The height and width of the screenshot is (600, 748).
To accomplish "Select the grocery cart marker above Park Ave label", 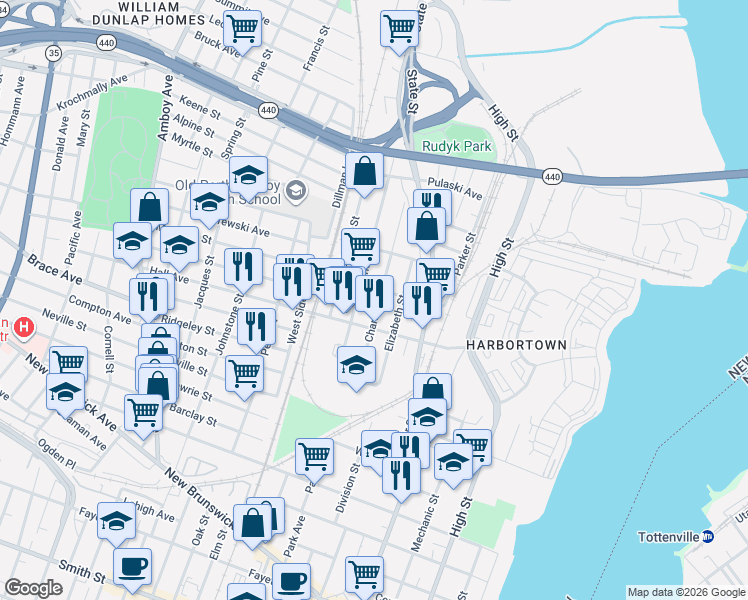I will 314,461.
